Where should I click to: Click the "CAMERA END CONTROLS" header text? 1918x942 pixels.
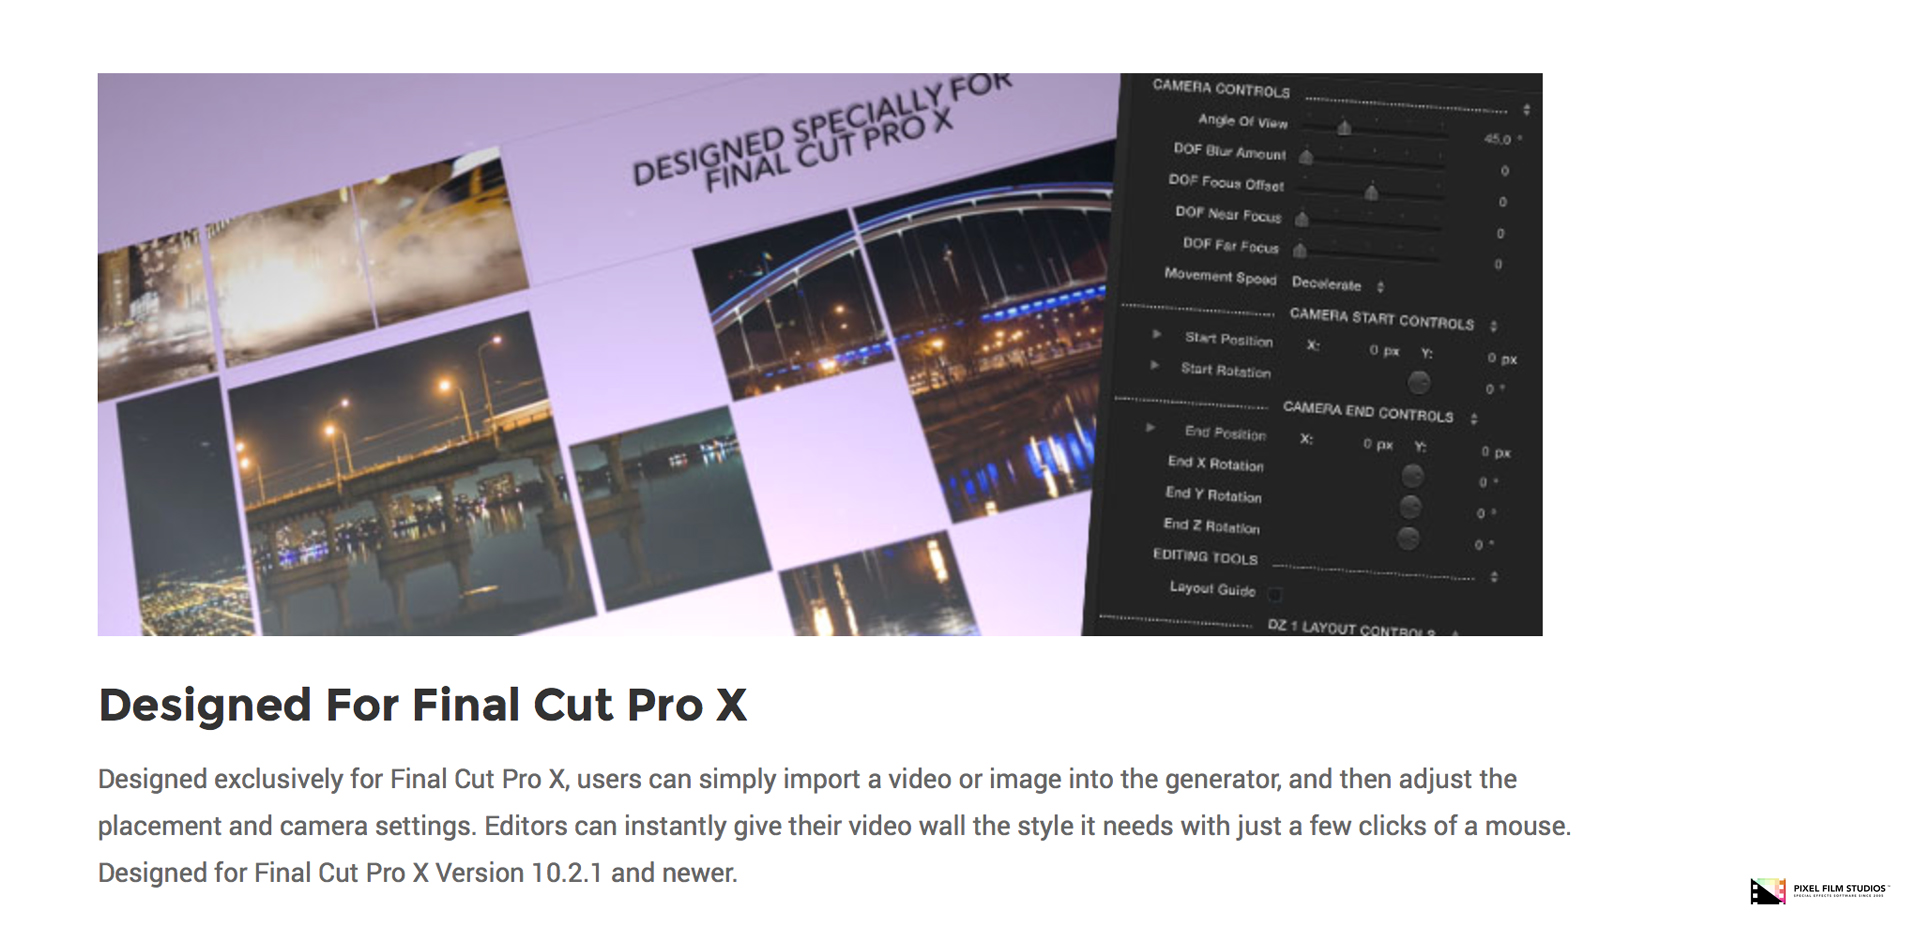[x=1368, y=411]
